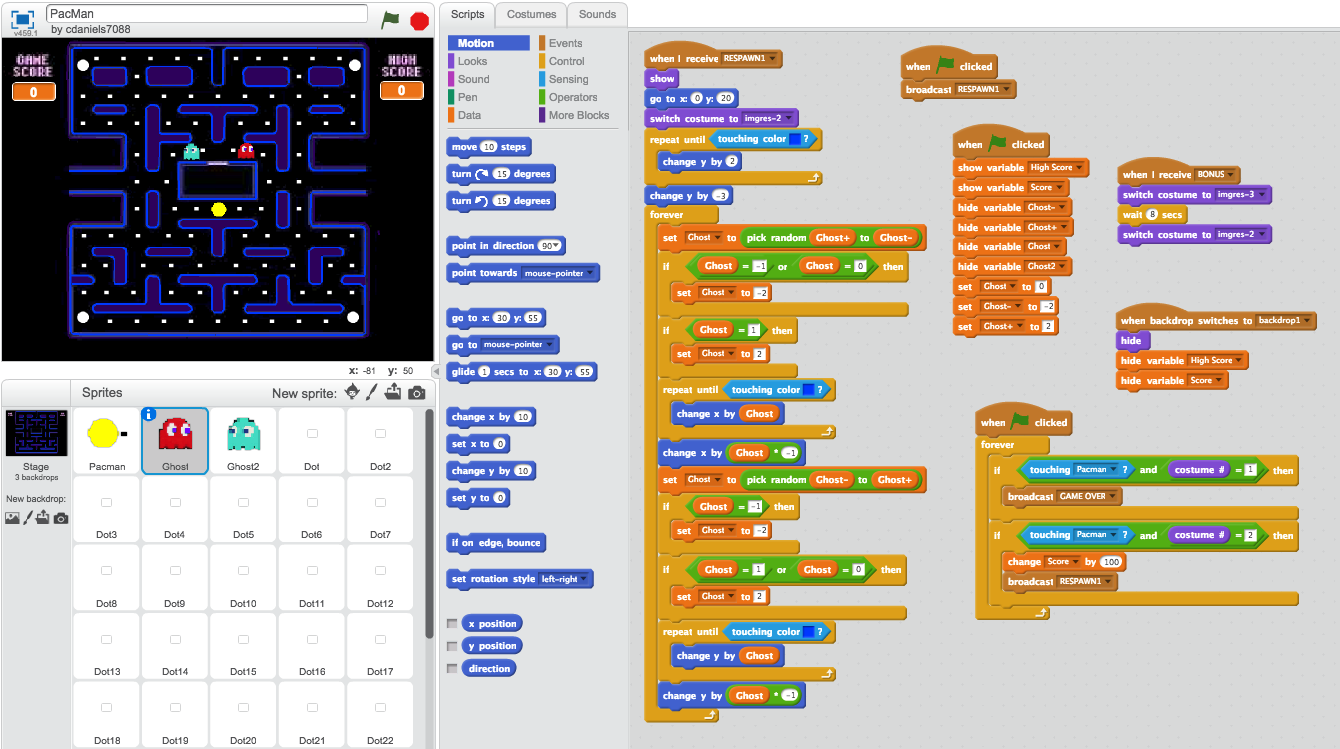The image size is (1340, 749).
Task: Select the Looks block category
Action: 472,61
